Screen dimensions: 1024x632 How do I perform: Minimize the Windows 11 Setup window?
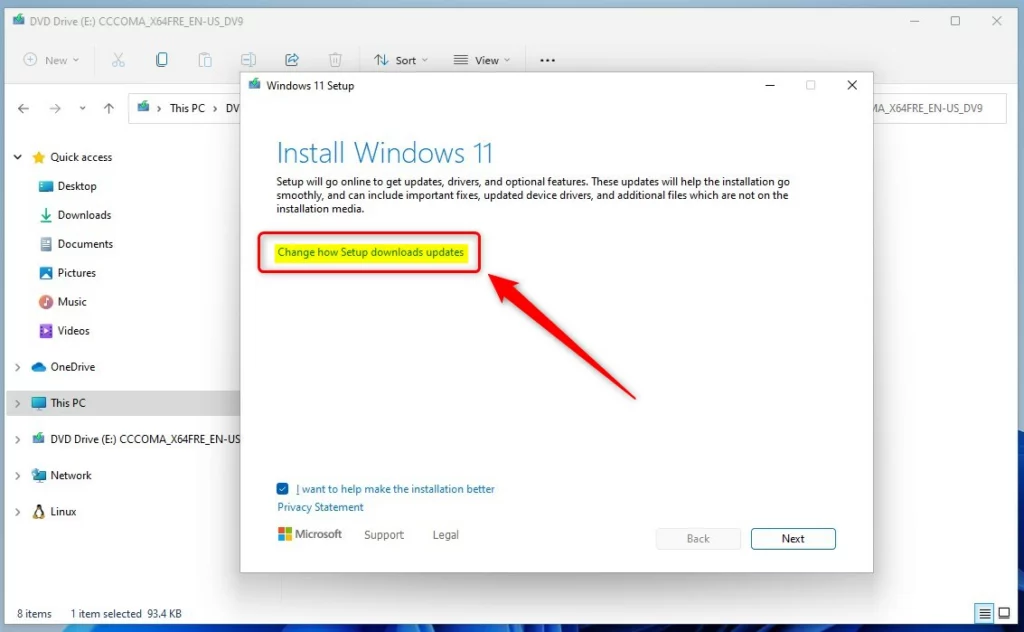coord(770,86)
